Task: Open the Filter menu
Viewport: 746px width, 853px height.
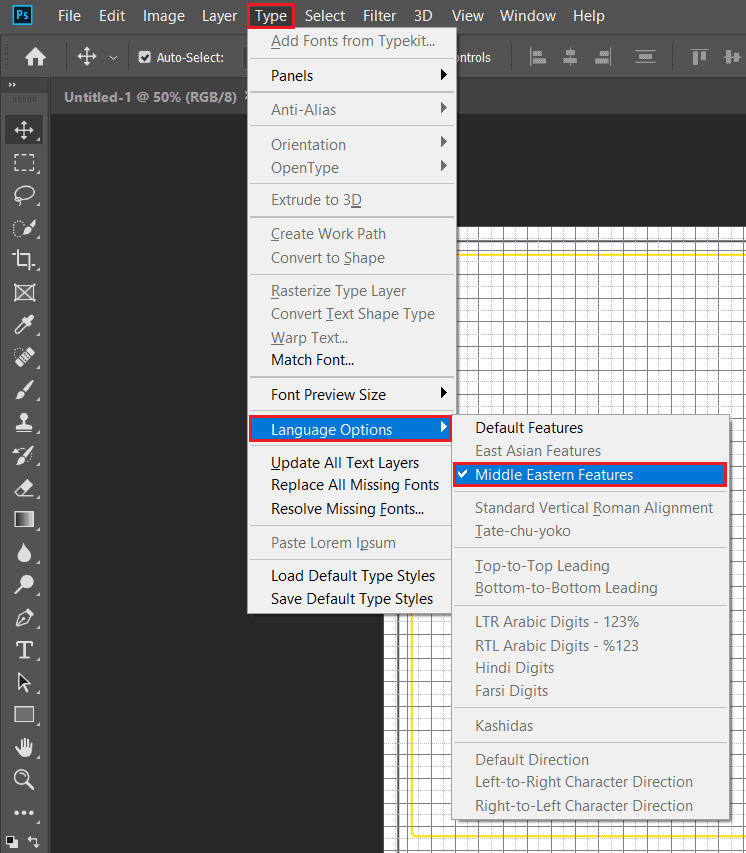Action: (x=379, y=16)
